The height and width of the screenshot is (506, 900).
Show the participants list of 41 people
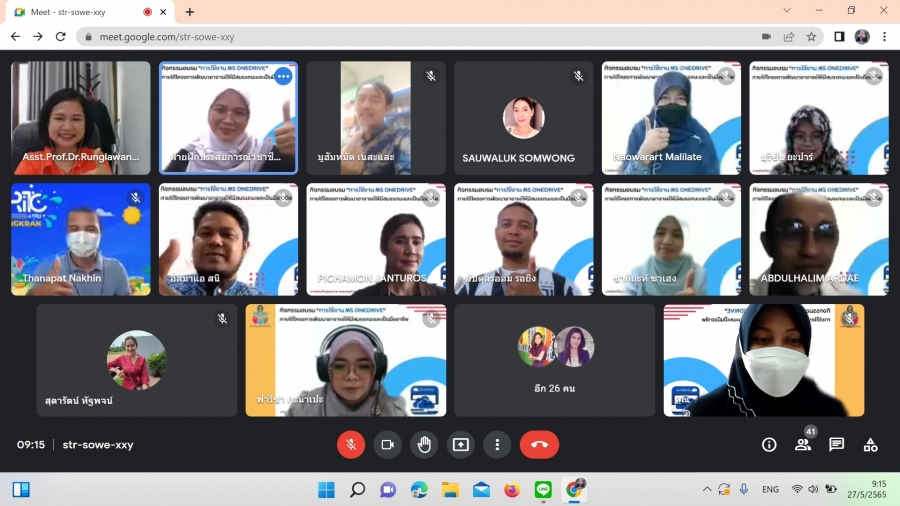(803, 445)
